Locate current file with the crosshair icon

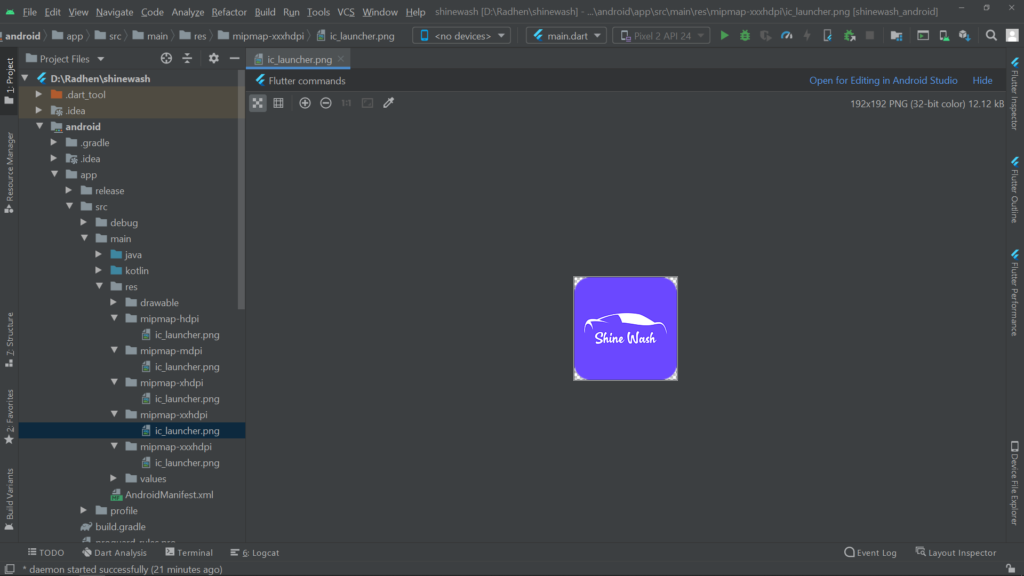point(166,59)
